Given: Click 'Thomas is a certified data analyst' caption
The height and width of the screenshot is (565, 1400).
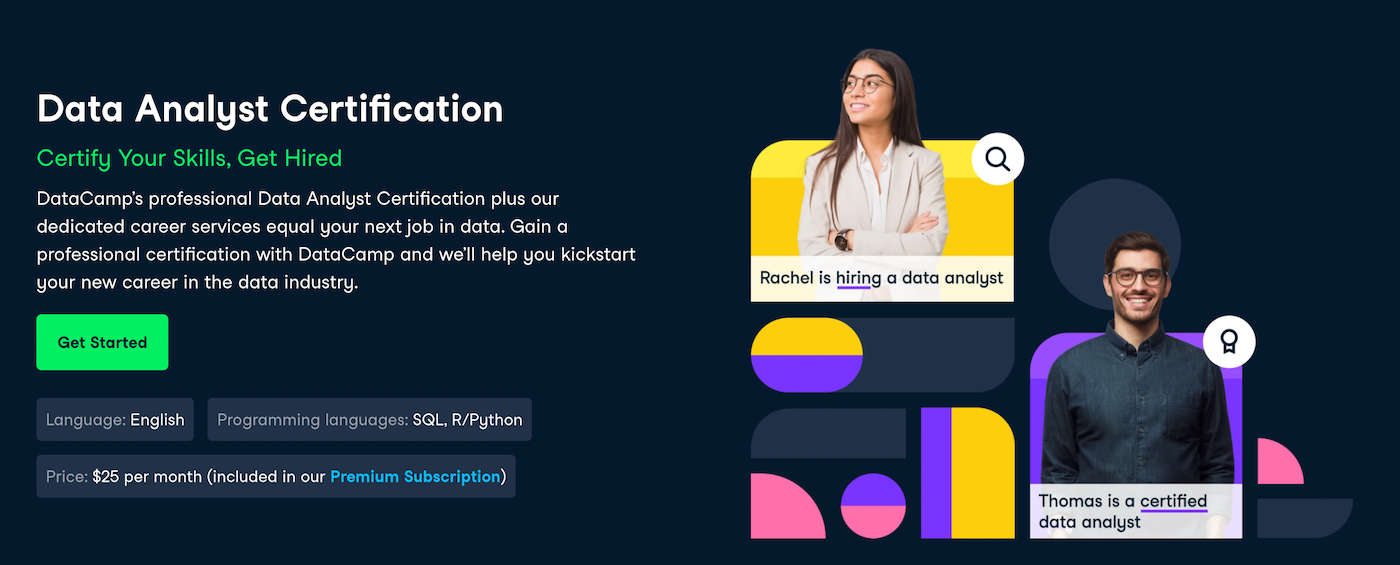Looking at the screenshot, I should point(1136,511).
